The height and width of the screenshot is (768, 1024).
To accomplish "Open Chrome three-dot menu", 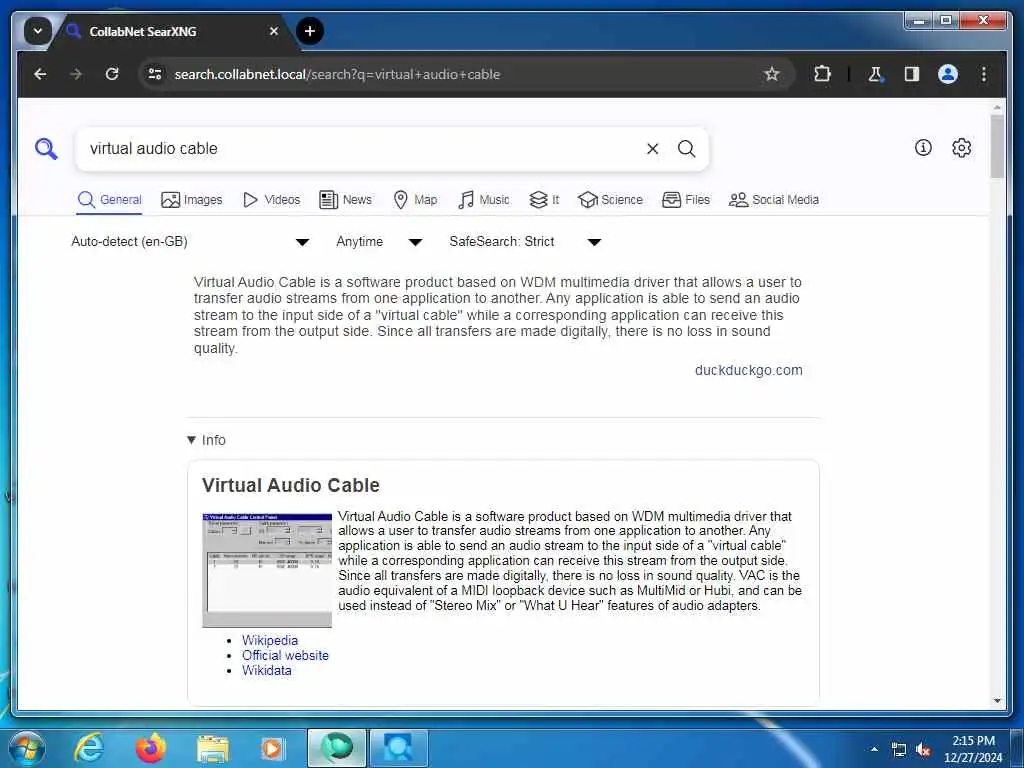I will point(984,74).
